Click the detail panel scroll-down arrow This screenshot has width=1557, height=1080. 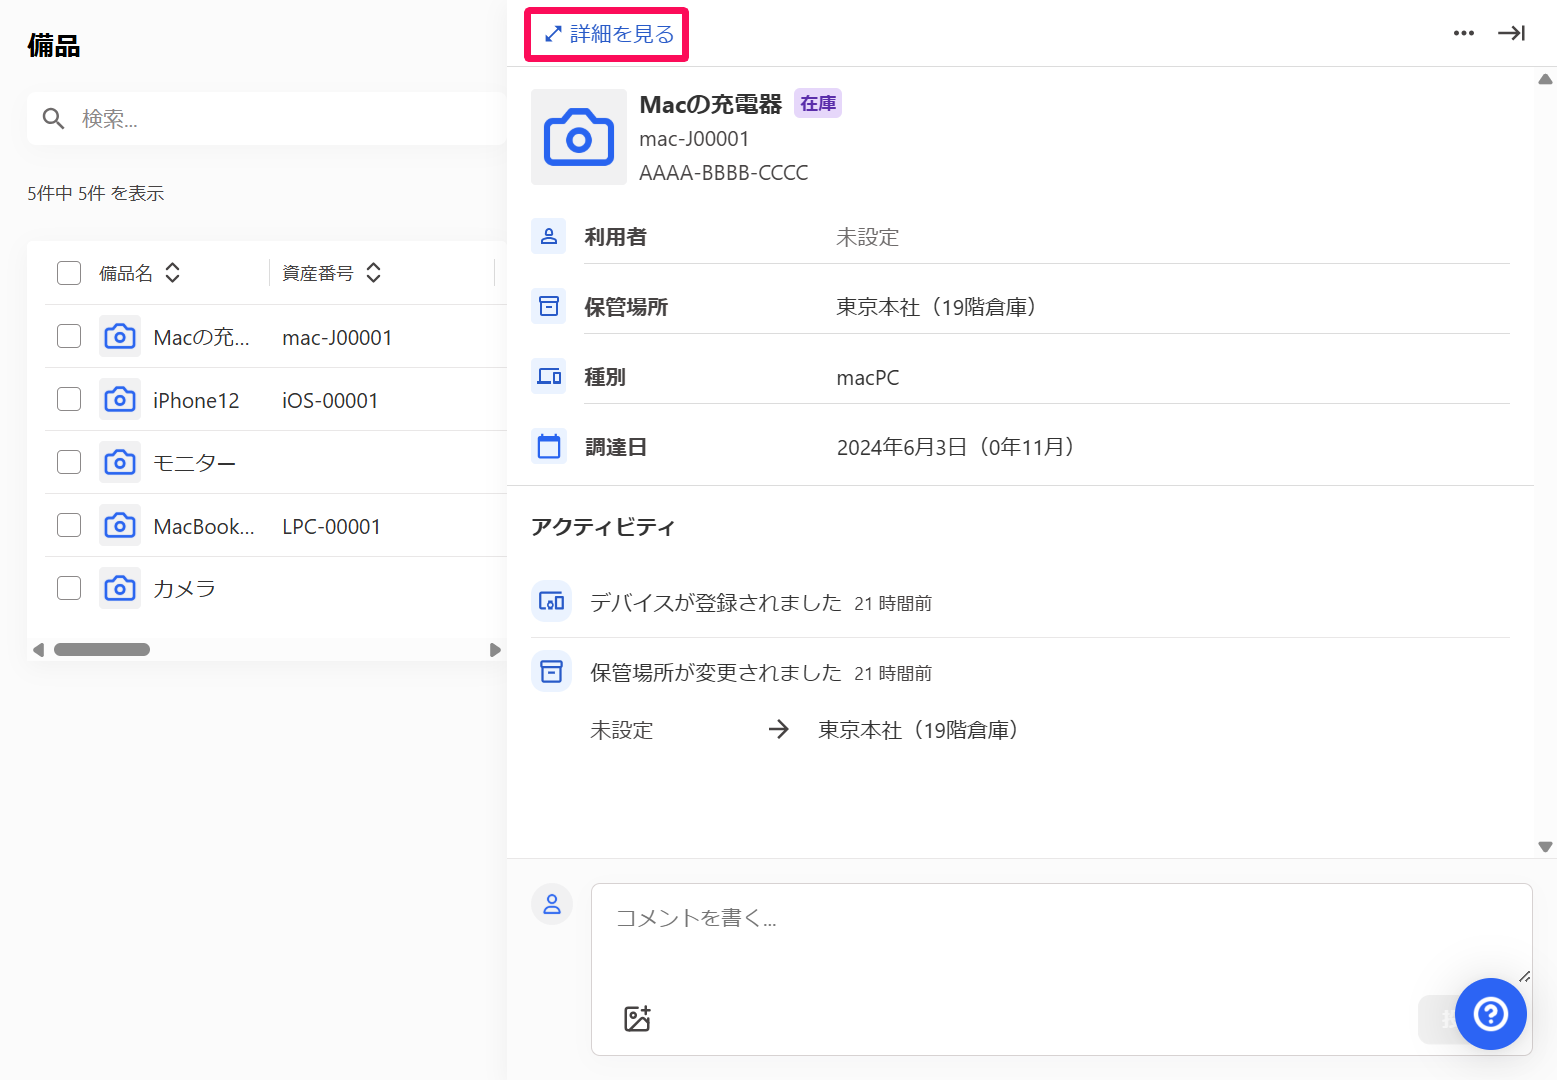(x=1545, y=846)
